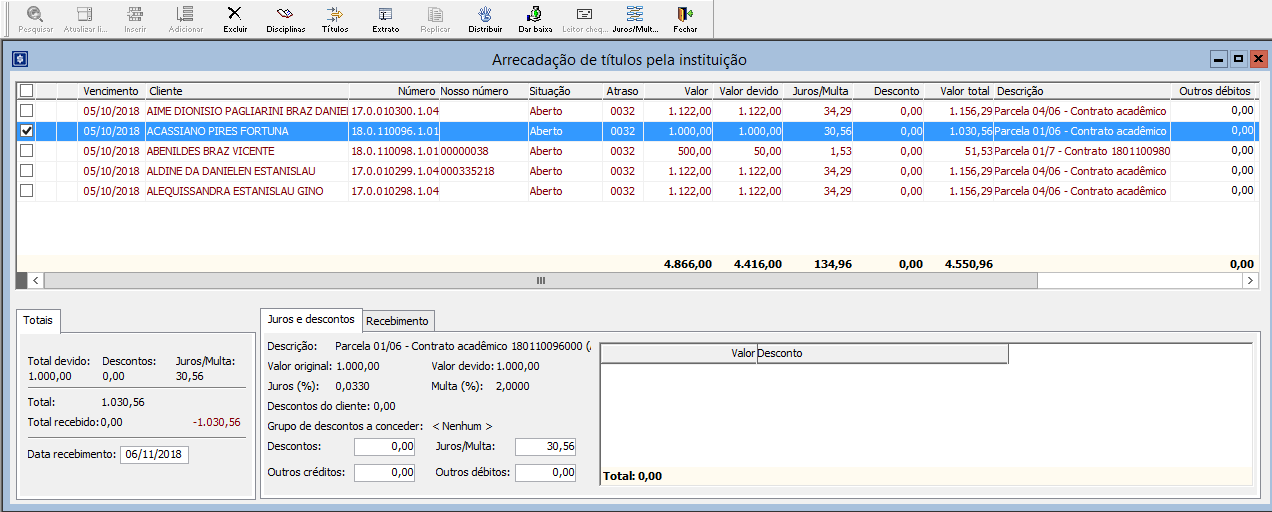Check the AIME DIONISIO PAGLIARINI row checkbox
The image size is (1272, 512).
[27, 111]
